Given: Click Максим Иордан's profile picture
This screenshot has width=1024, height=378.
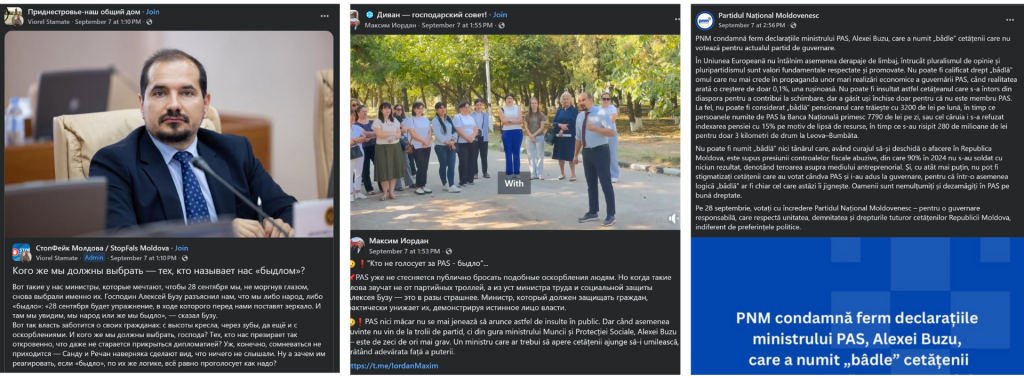Looking at the screenshot, I should coord(357,245).
